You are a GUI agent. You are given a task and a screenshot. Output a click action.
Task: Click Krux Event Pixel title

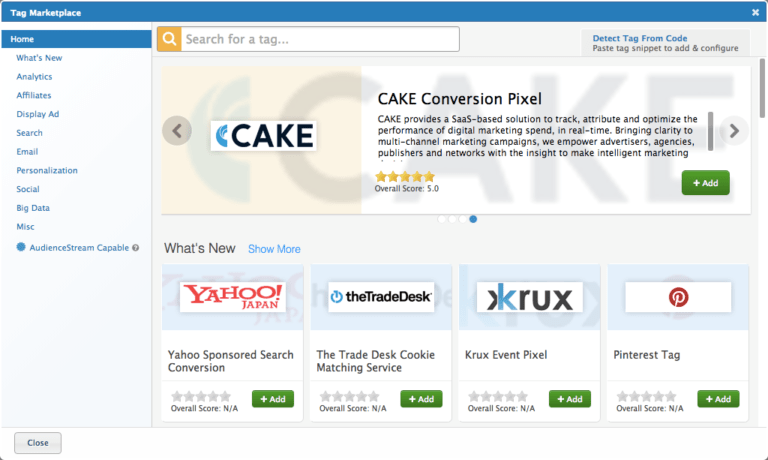pos(506,355)
